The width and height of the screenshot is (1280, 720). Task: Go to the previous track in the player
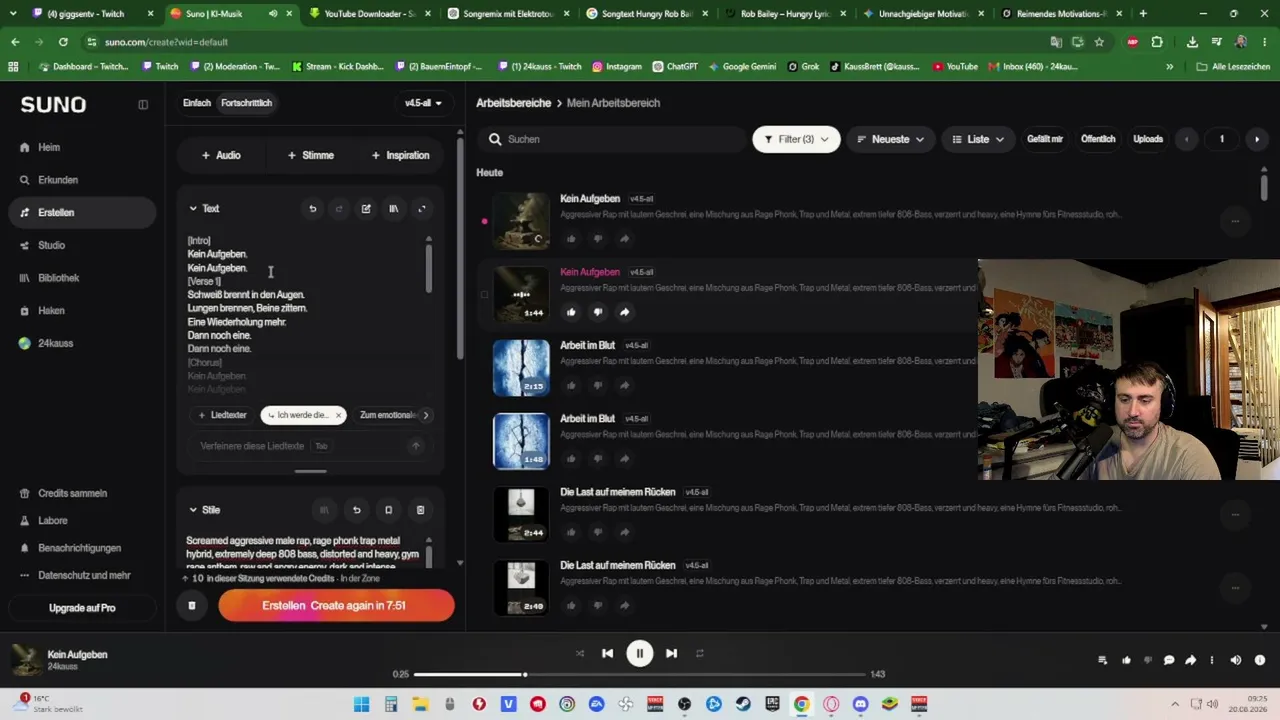(607, 653)
